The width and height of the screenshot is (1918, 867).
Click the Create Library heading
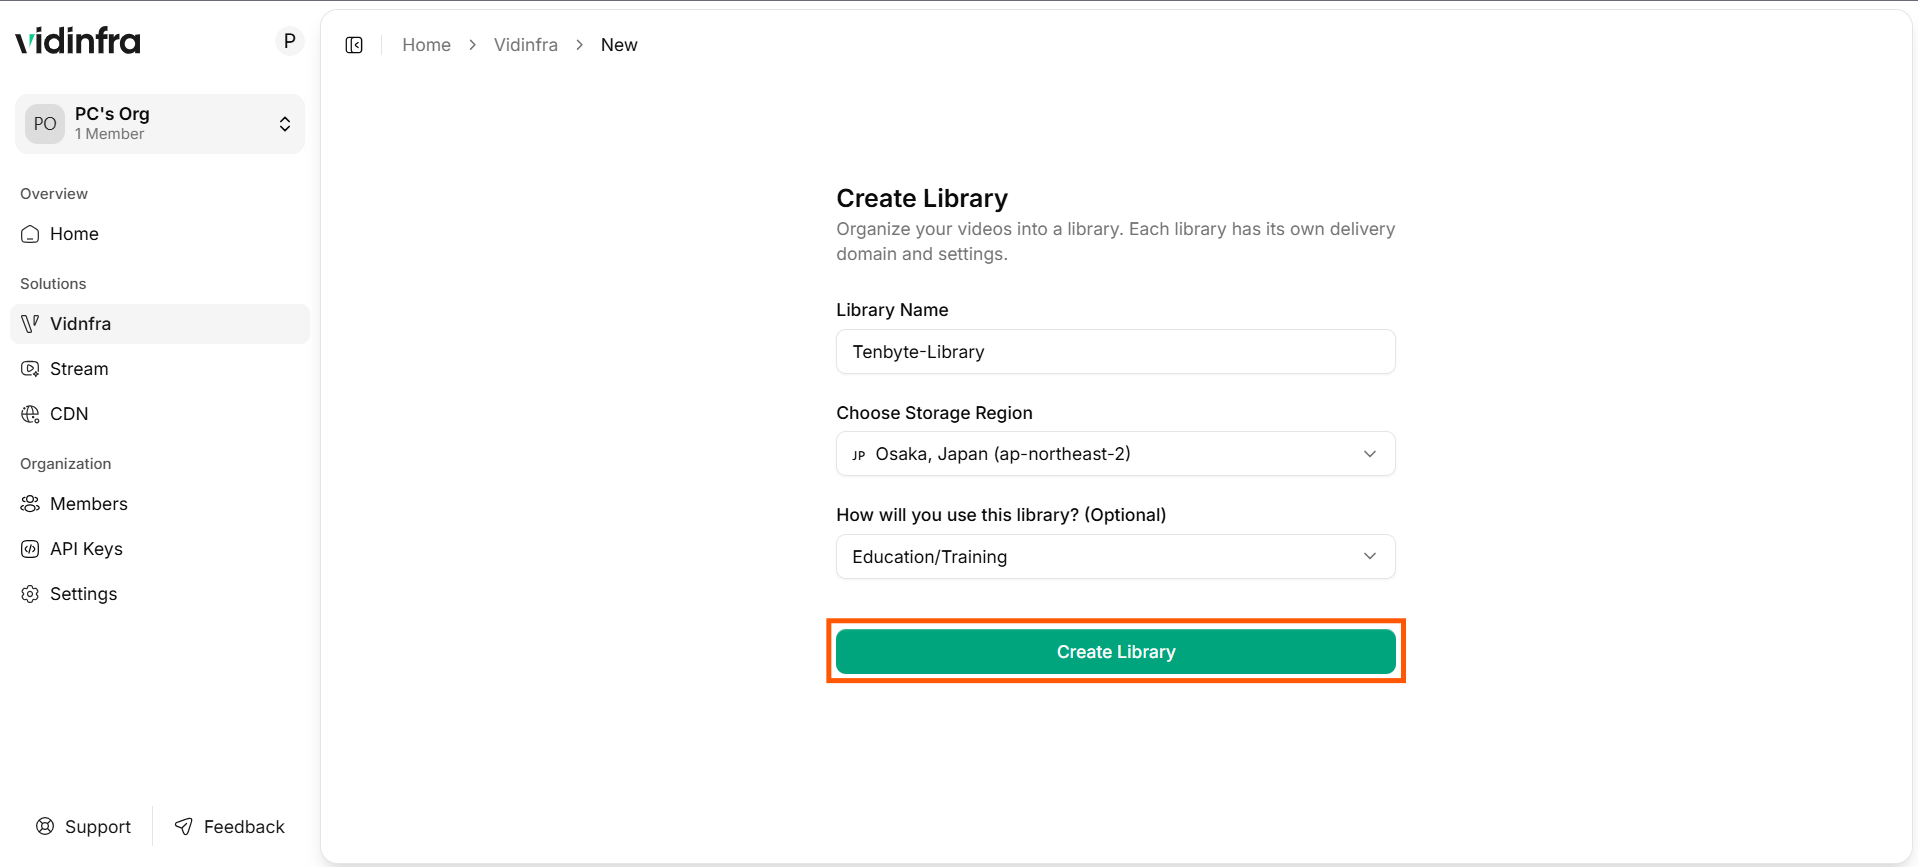point(922,198)
